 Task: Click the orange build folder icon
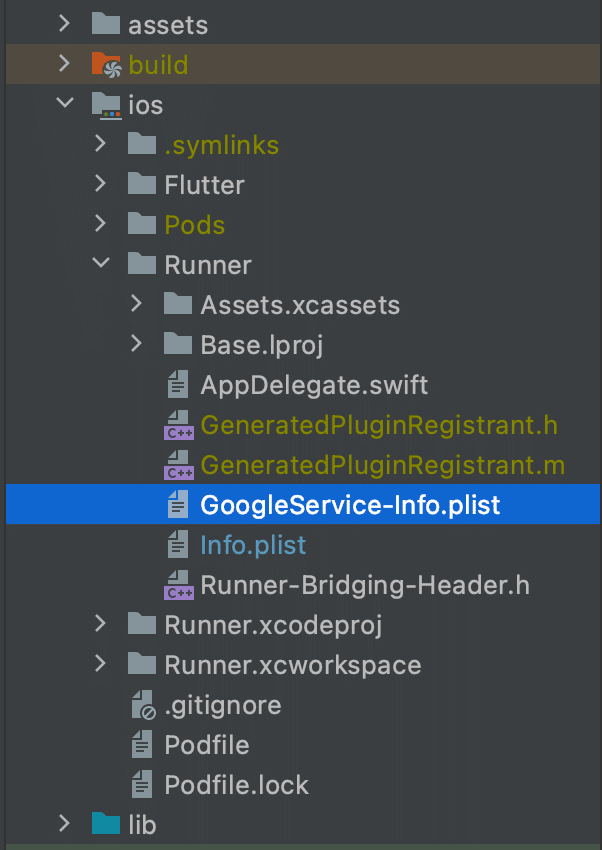(106, 64)
